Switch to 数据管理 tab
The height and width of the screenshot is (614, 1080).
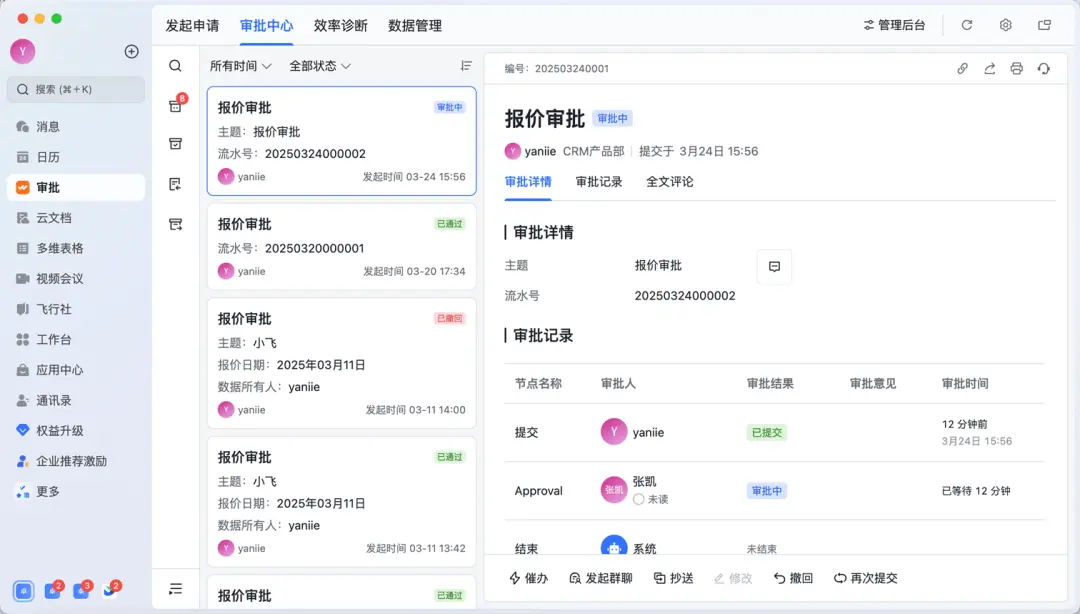415,25
